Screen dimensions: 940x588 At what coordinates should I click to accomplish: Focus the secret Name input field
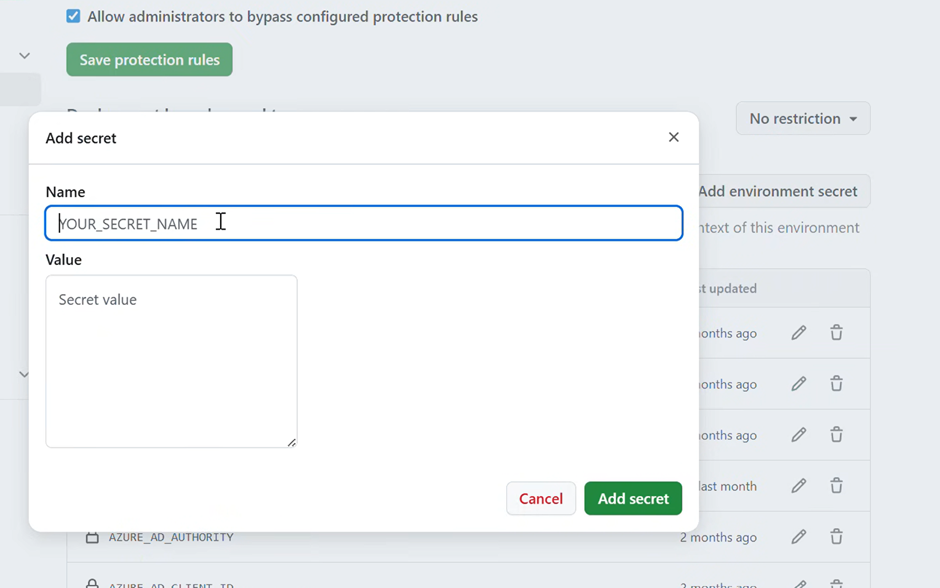pyautogui.click(x=364, y=223)
